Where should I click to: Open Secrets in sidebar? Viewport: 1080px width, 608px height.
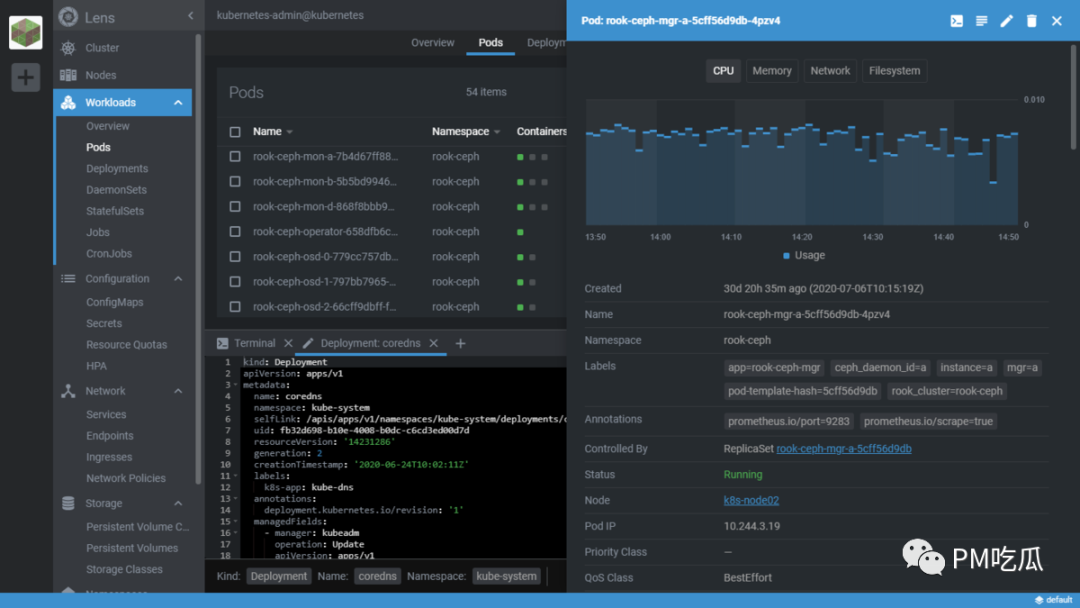[104, 324]
